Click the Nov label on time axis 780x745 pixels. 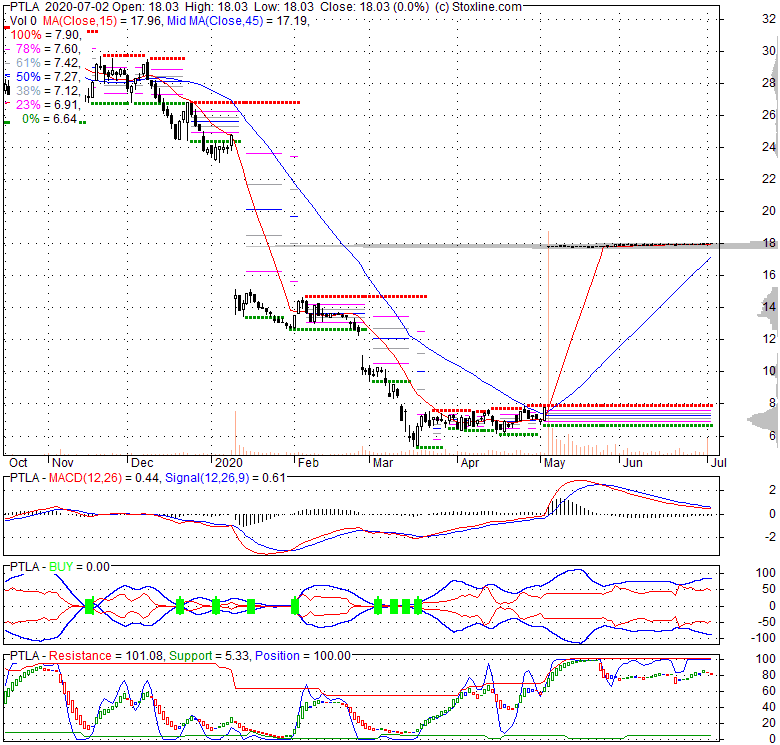coord(63,463)
